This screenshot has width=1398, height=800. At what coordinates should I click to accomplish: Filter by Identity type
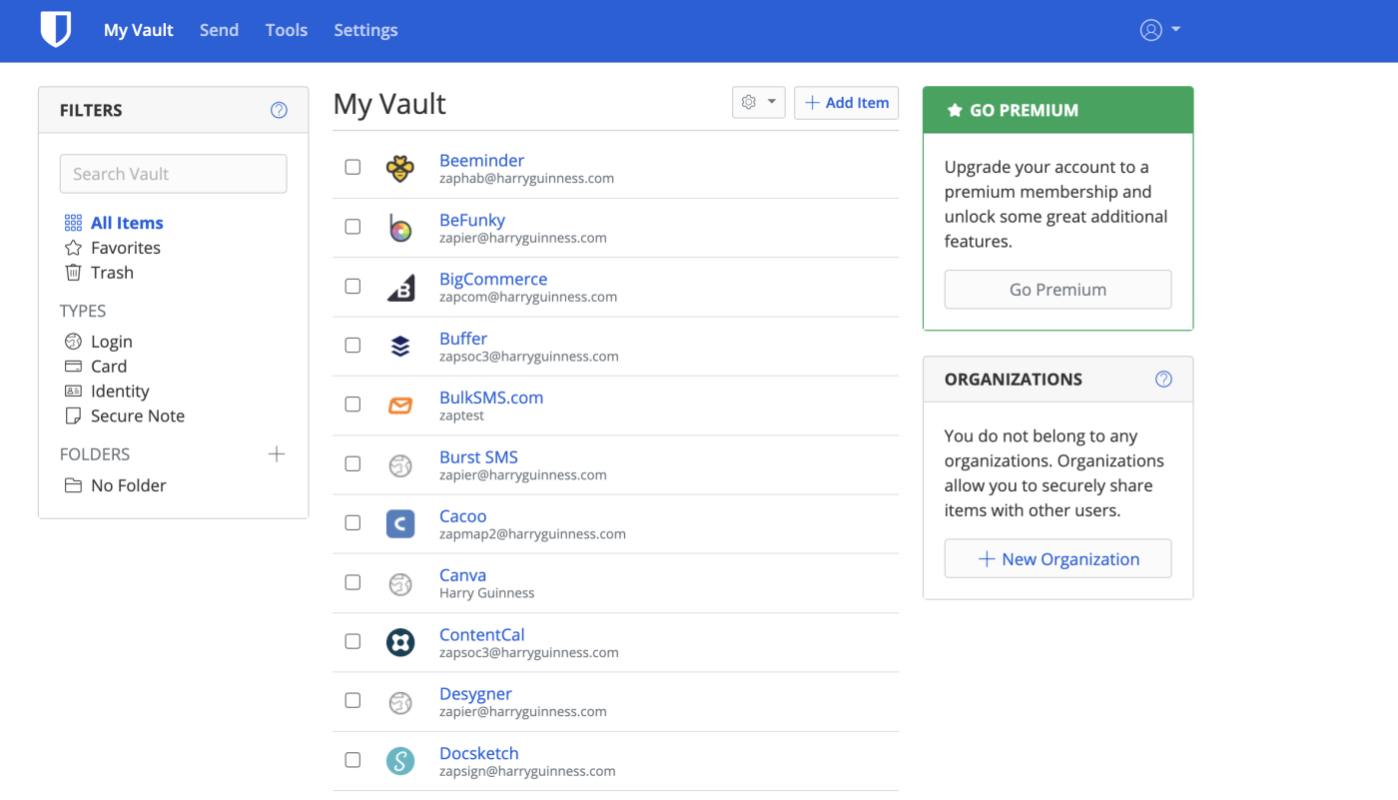click(120, 391)
